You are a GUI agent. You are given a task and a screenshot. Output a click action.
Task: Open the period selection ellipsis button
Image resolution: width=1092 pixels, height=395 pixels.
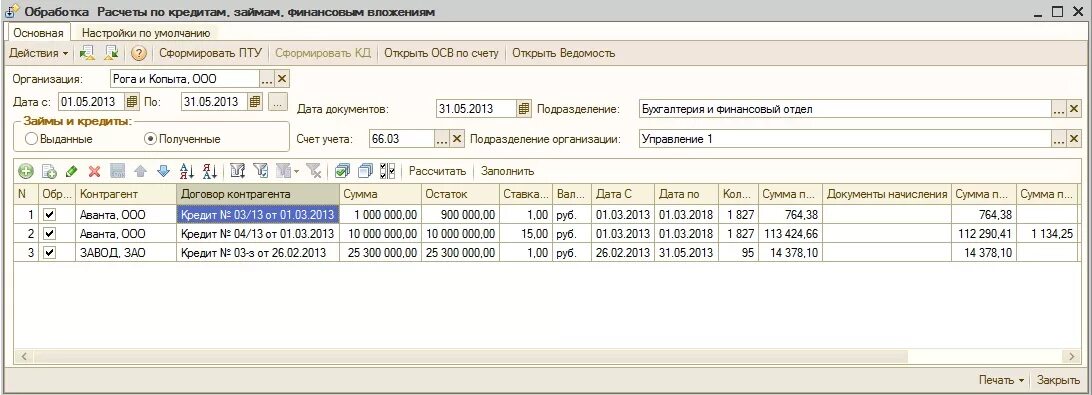(278, 102)
